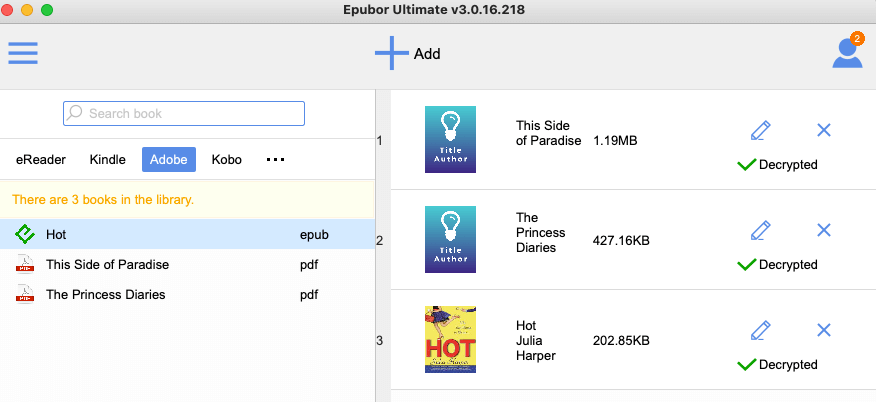Click the epub format label for Hot
Image resolution: width=876 pixels, height=402 pixels.
[315, 235]
